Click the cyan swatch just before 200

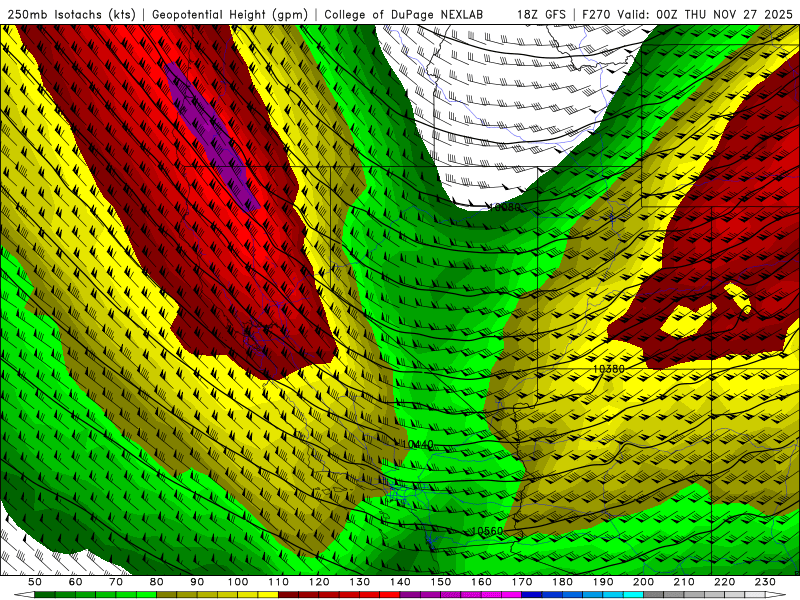coord(633,595)
